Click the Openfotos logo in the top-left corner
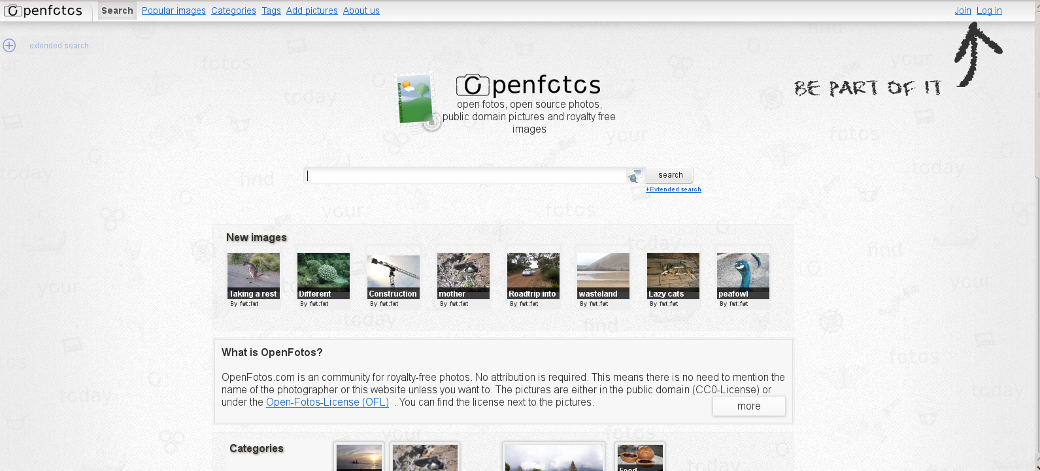This screenshot has width=1040, height=471. 46,11
